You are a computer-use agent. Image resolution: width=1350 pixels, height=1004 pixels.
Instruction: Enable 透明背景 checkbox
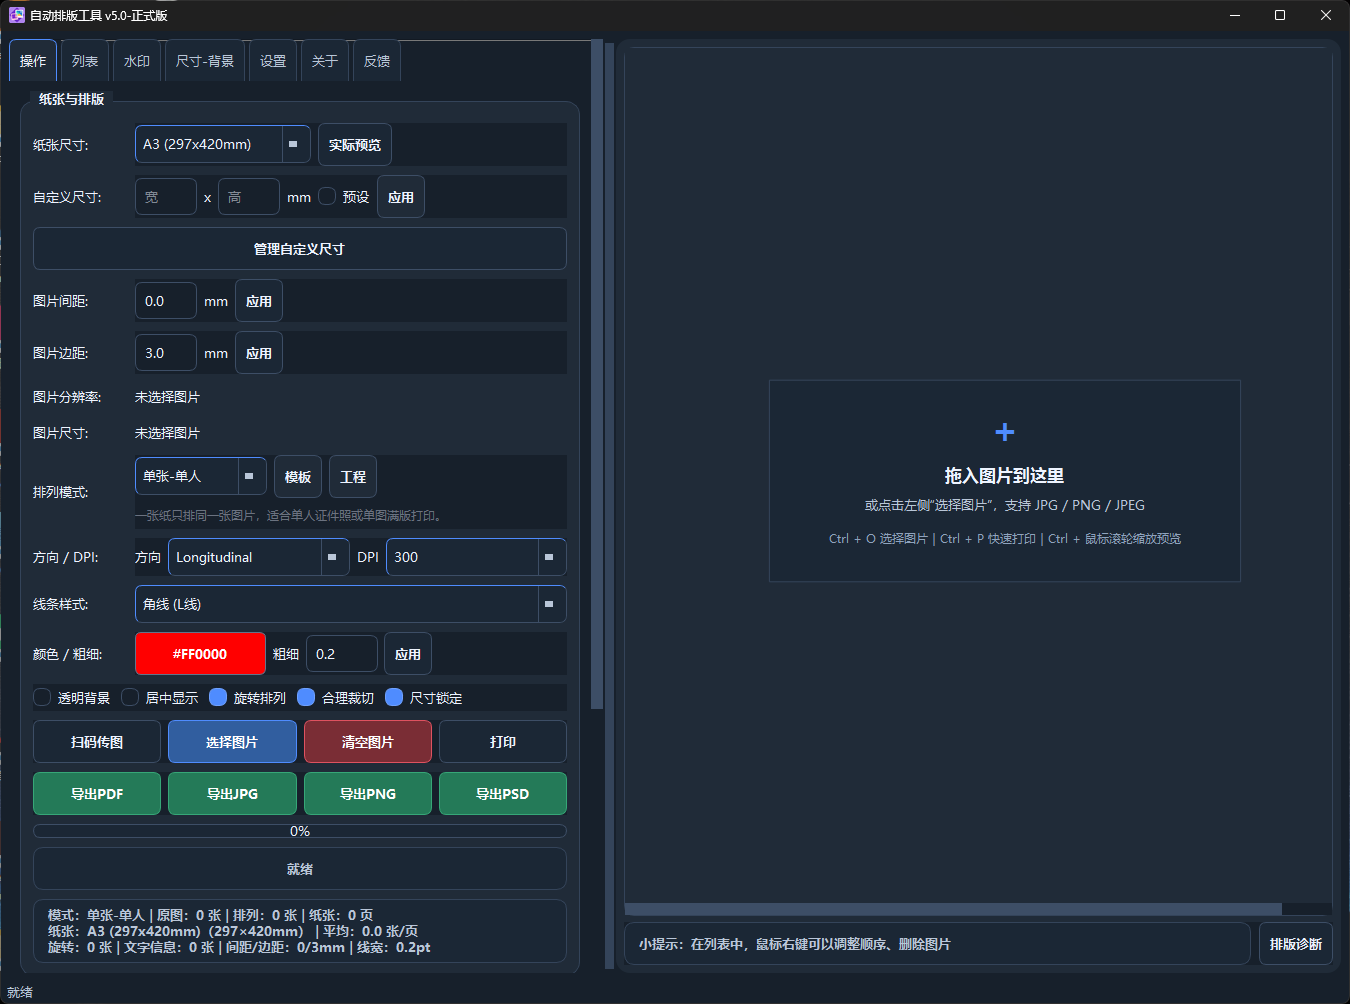click(x=42, y=697)
